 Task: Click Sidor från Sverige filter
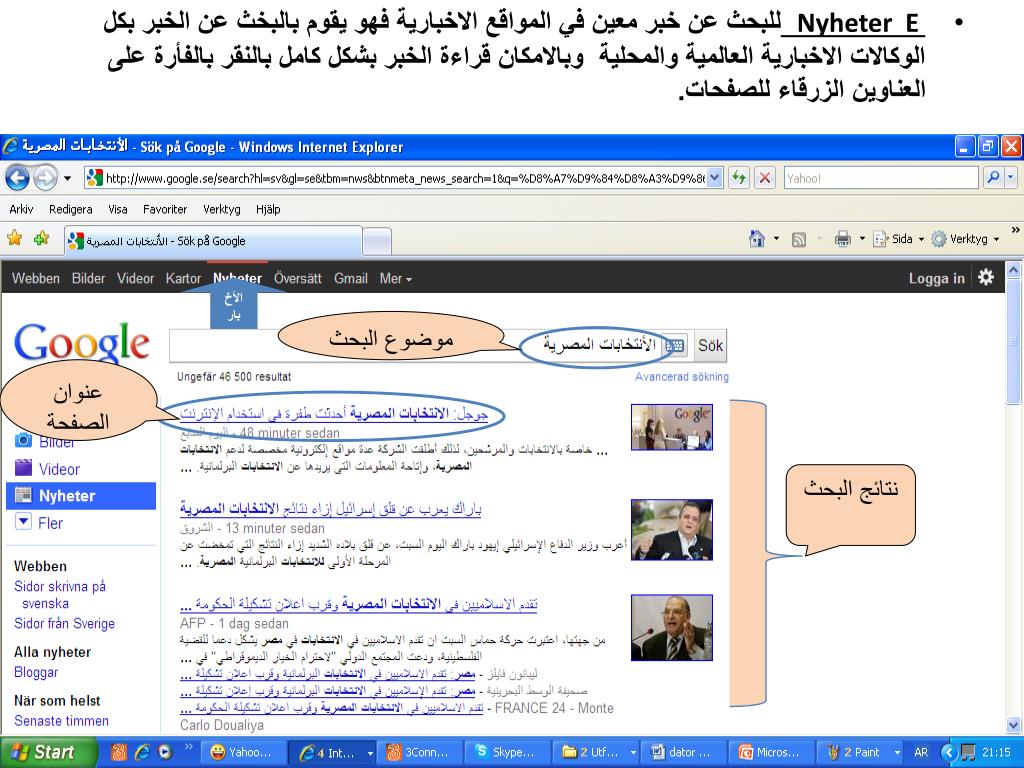click(64, 623)
